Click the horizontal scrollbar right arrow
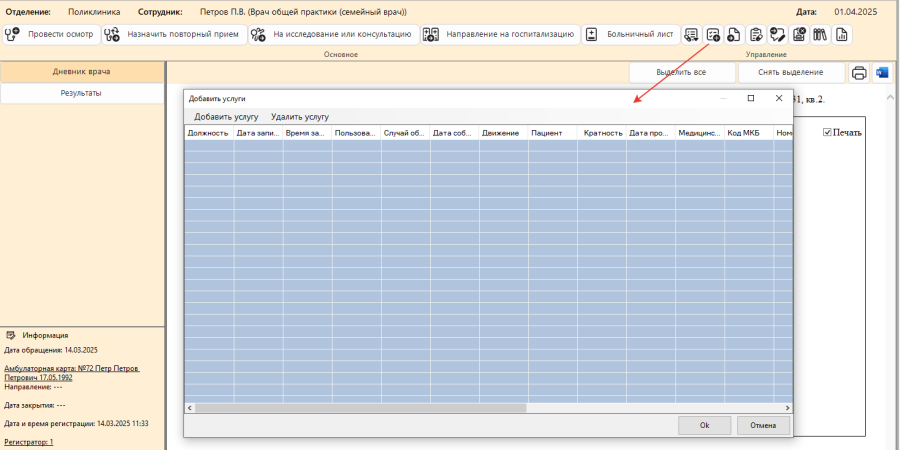Image resolution: width=900 pixels, height=450 pixels. point(788,408)
